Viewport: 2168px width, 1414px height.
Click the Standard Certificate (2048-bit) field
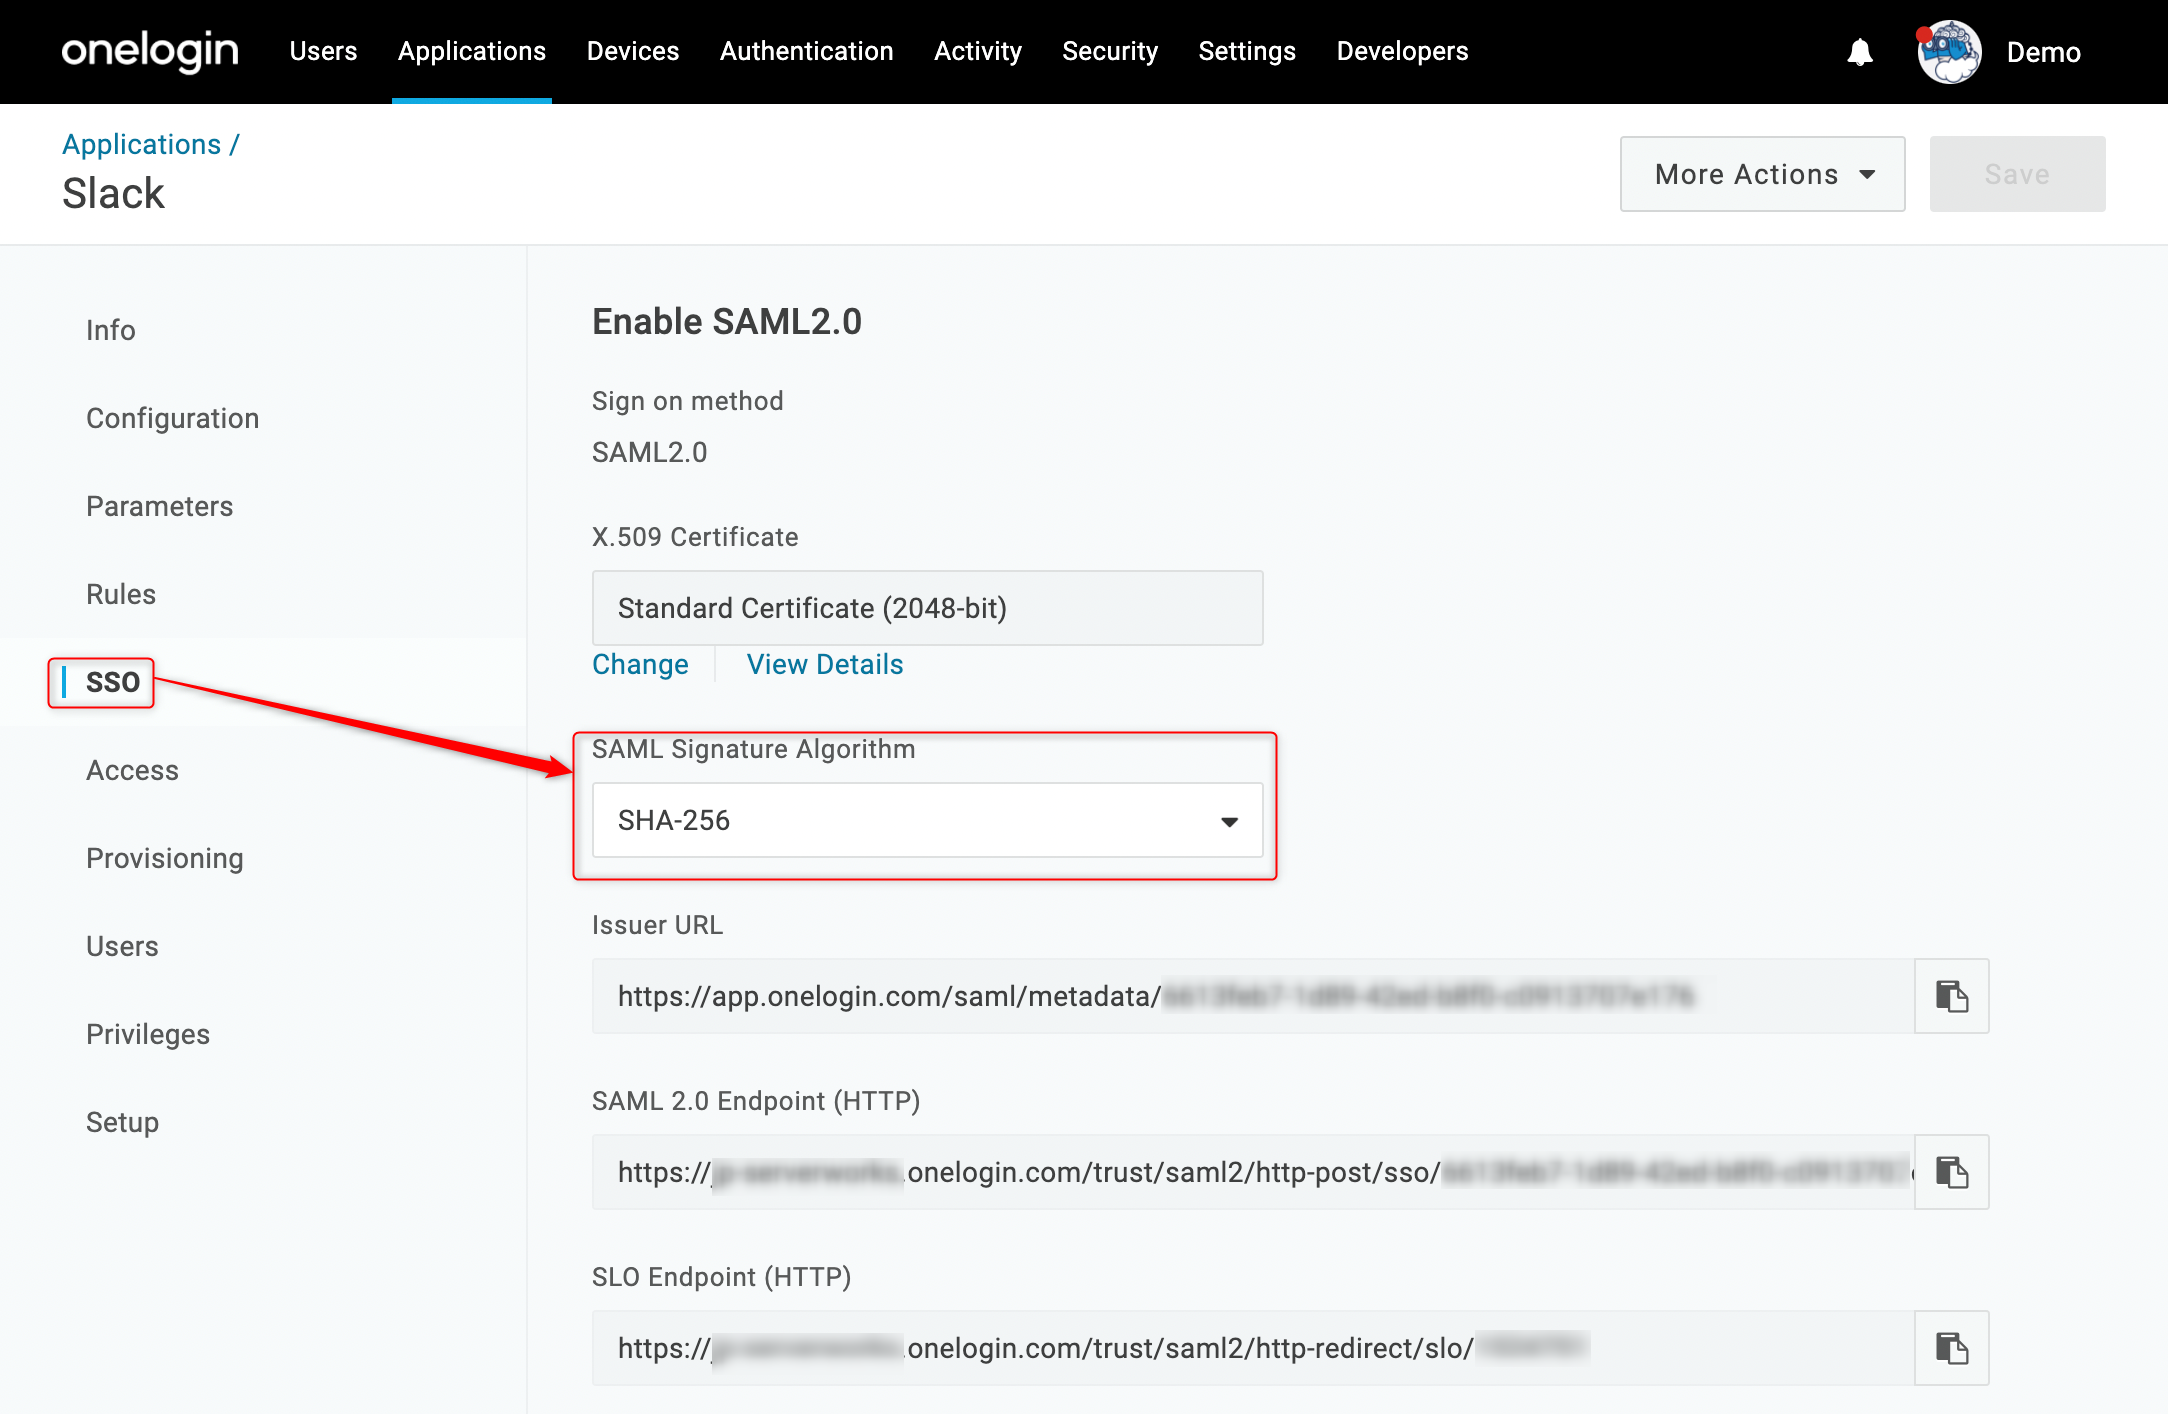click(927, 608)
